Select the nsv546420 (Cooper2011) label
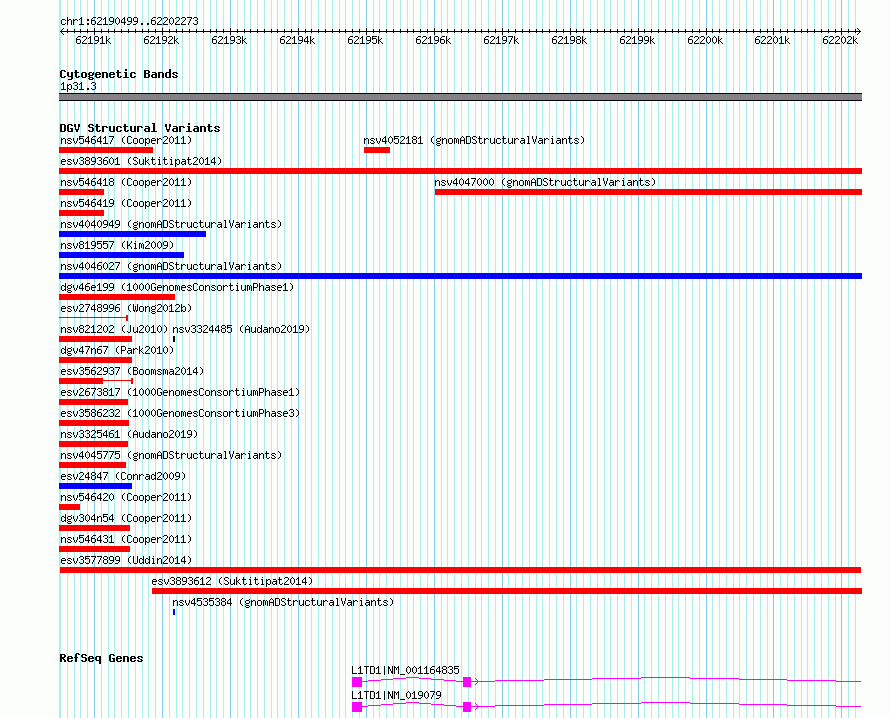This screenshot has width=890, height=718. (126, 497)
